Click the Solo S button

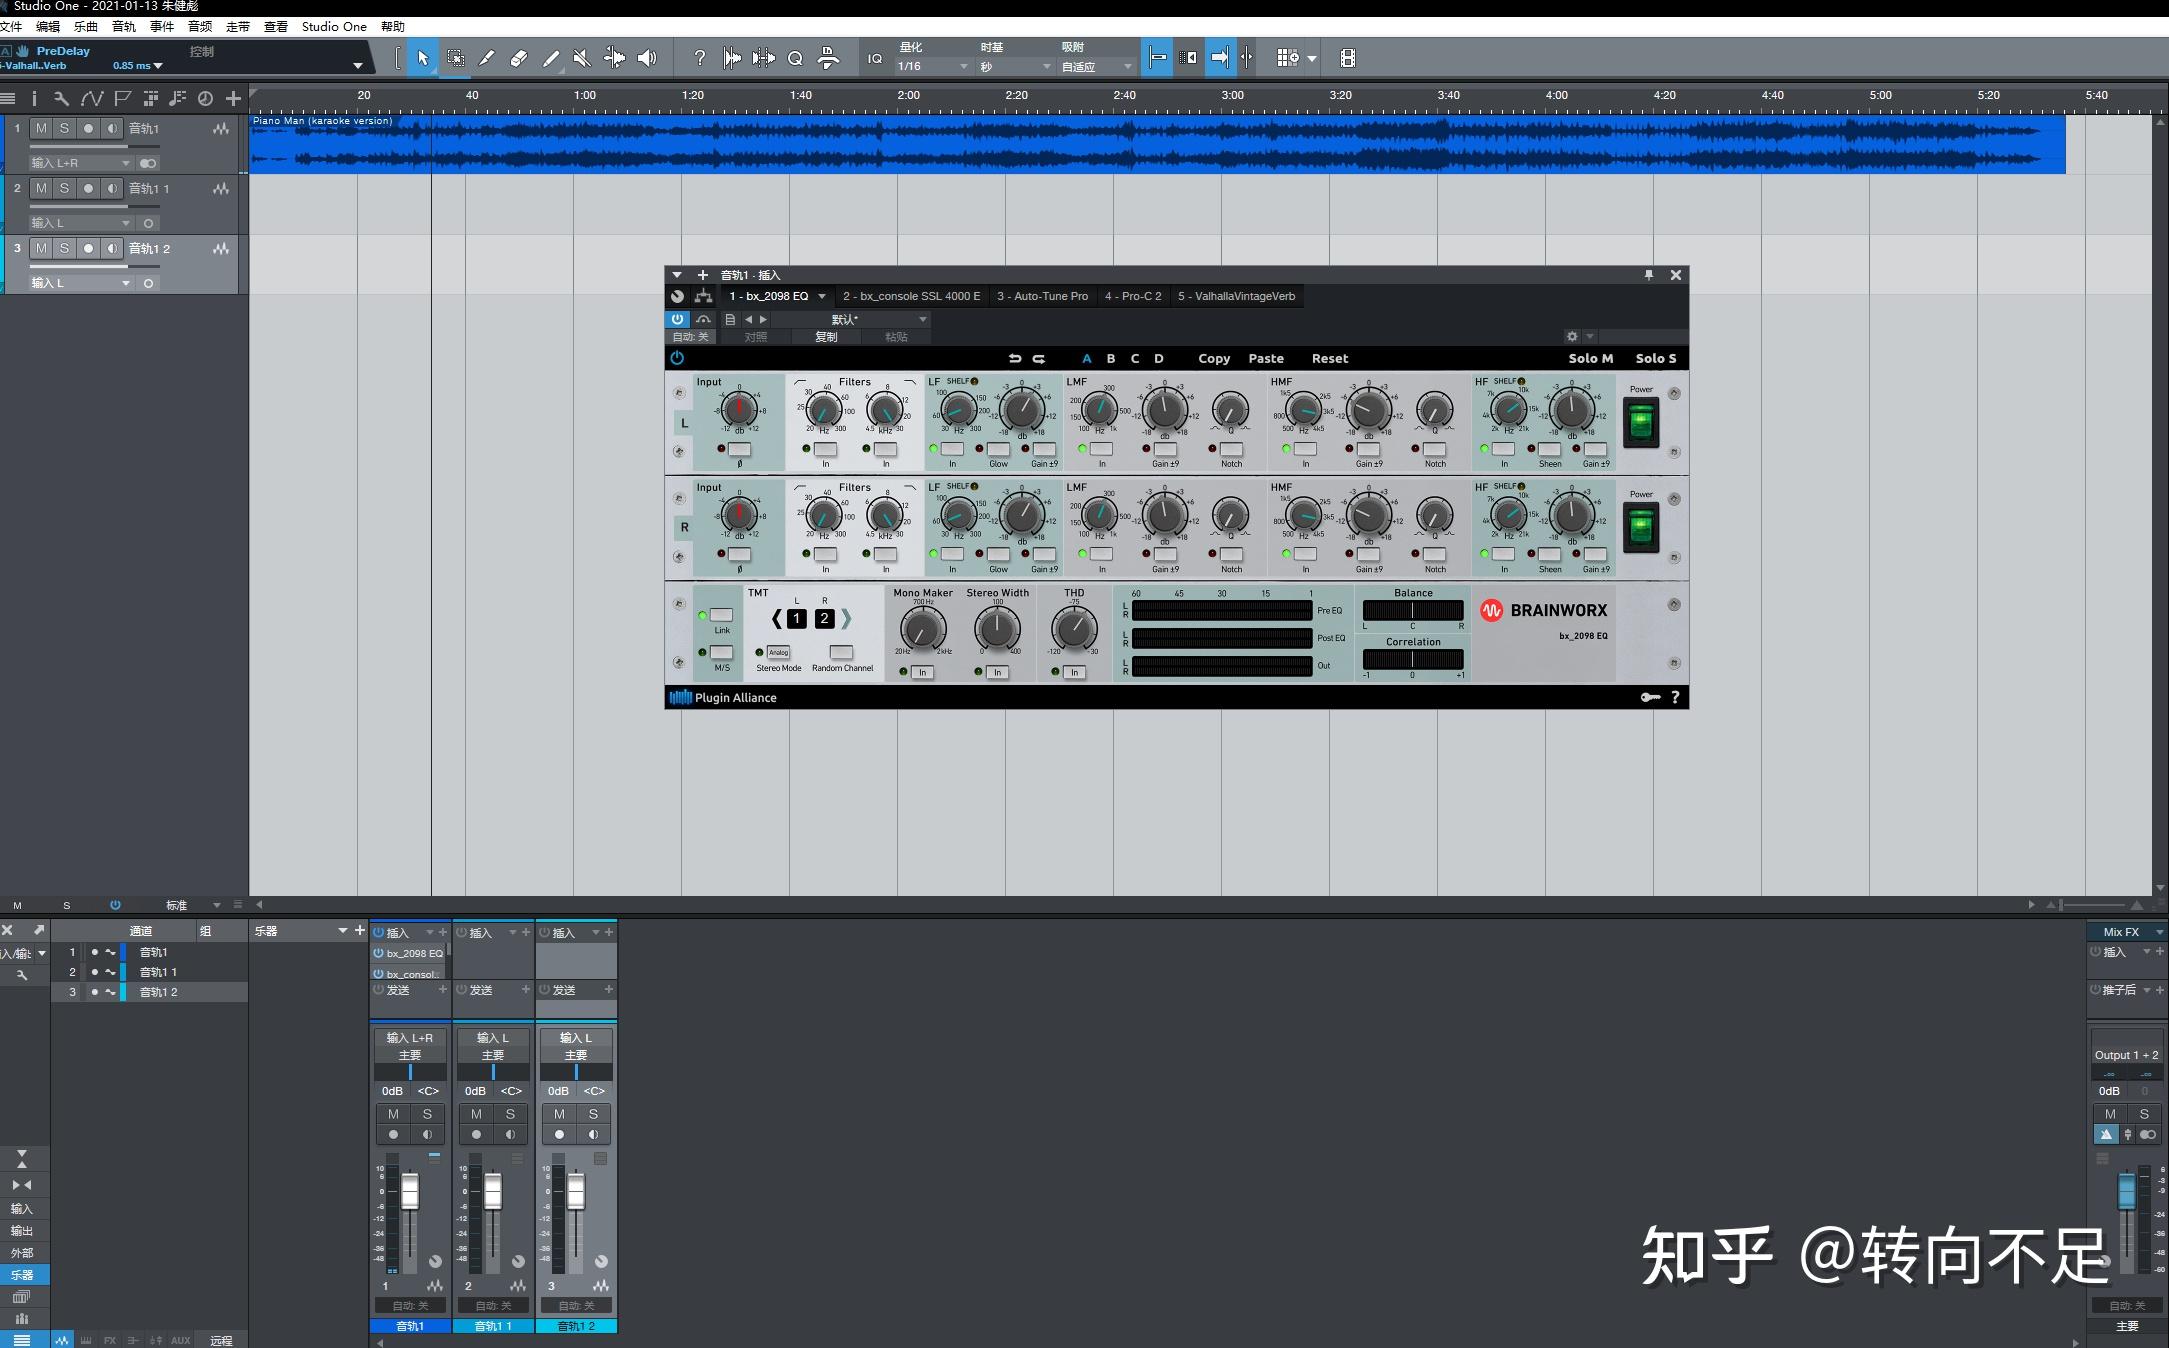coord(1656,358)
